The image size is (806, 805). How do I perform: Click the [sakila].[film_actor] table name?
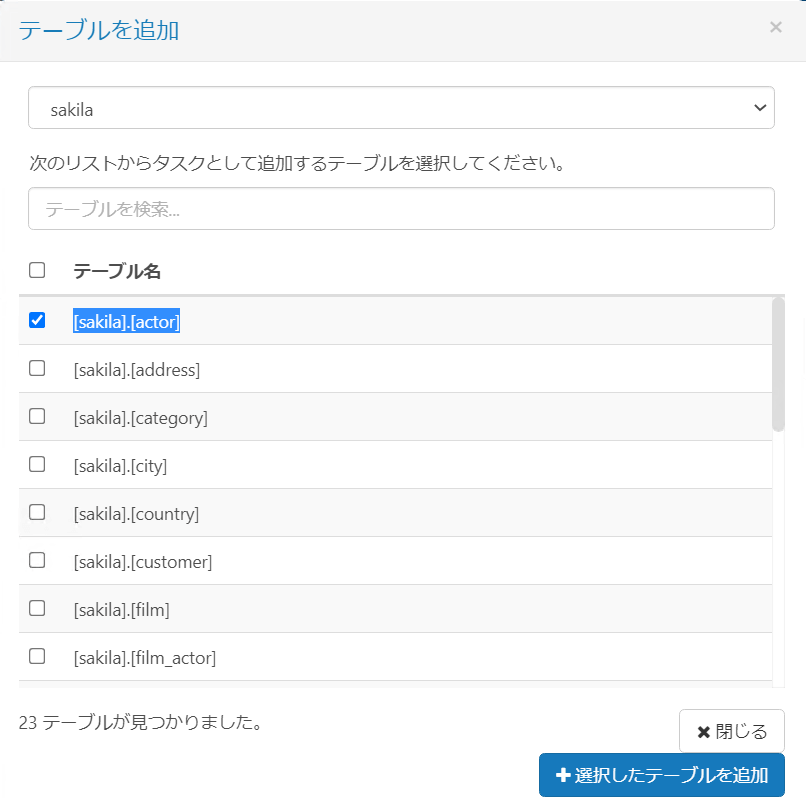[144, 658]
